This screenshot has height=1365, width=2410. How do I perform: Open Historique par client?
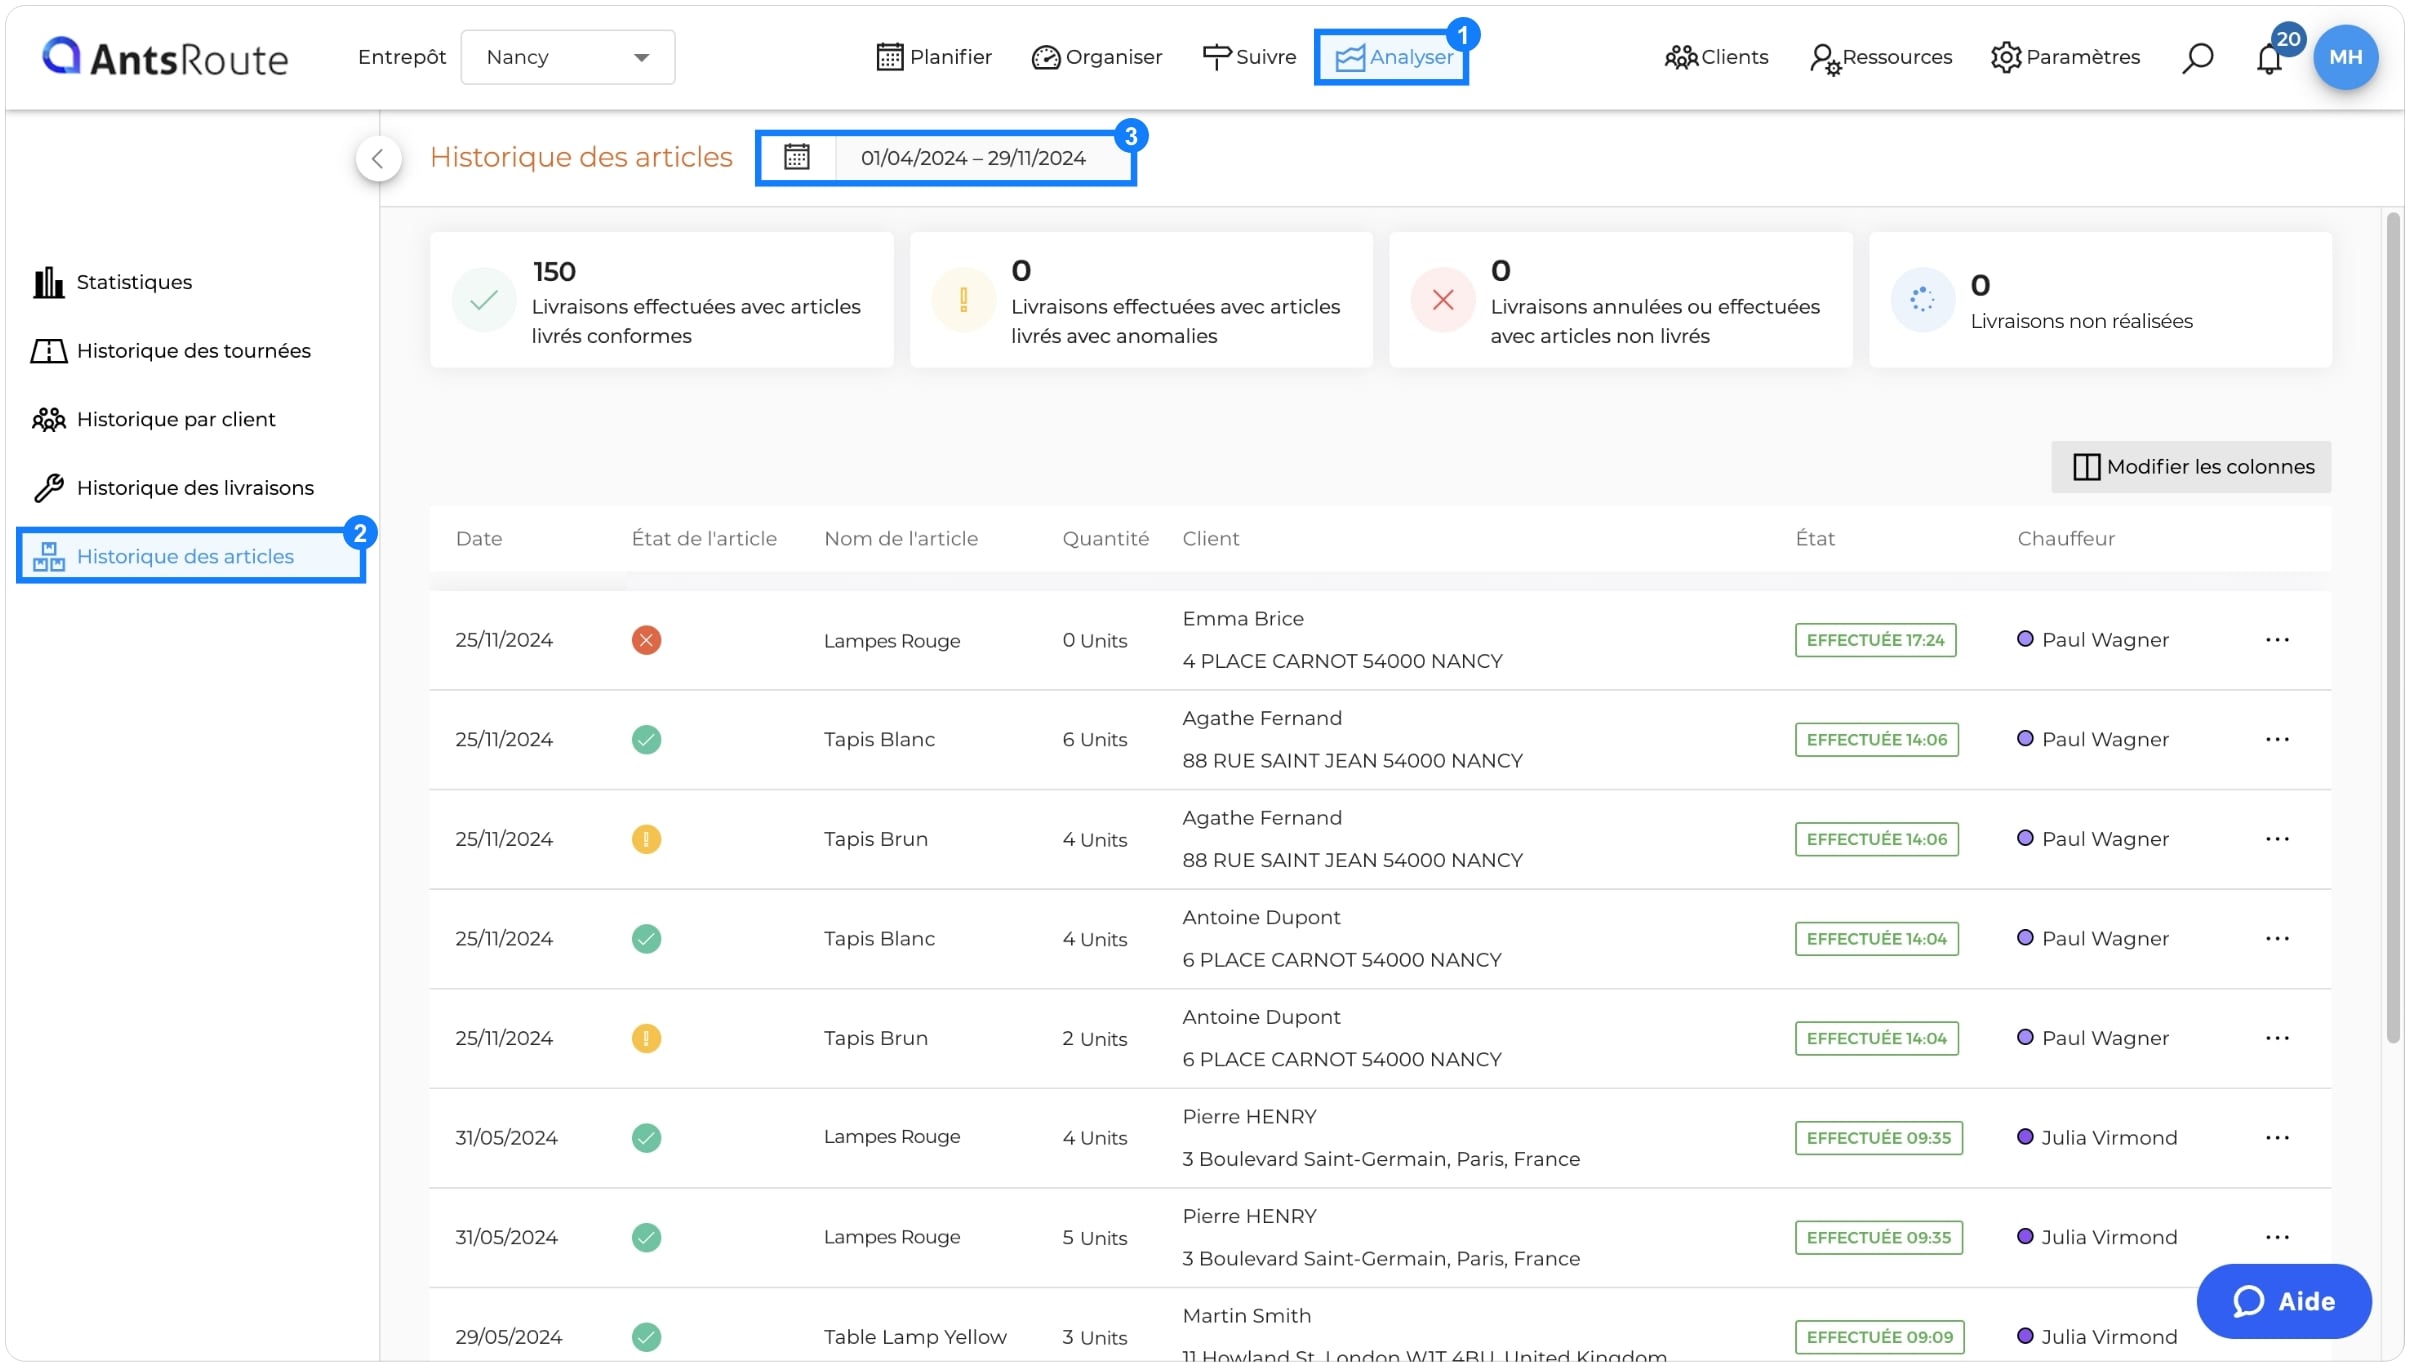[153, 420]
